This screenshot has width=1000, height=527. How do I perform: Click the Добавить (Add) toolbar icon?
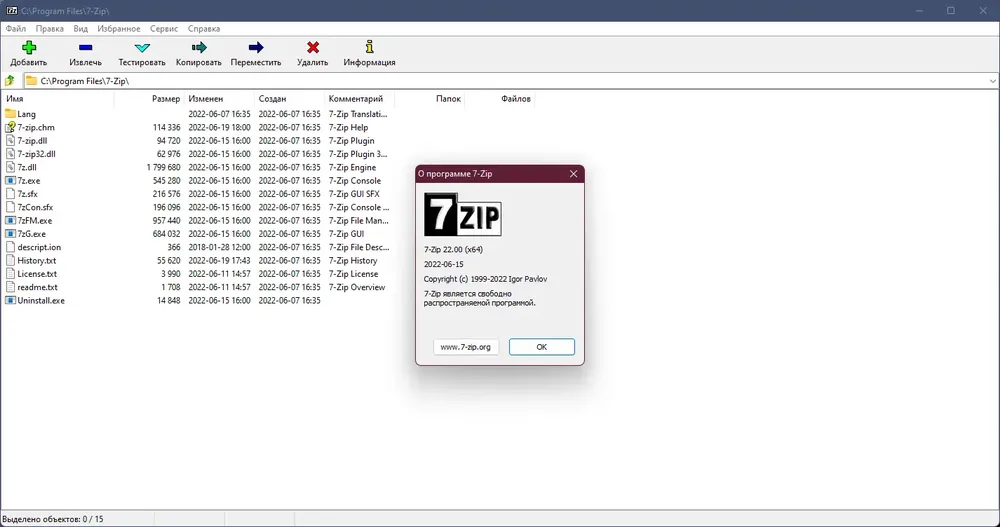(29, 47)
